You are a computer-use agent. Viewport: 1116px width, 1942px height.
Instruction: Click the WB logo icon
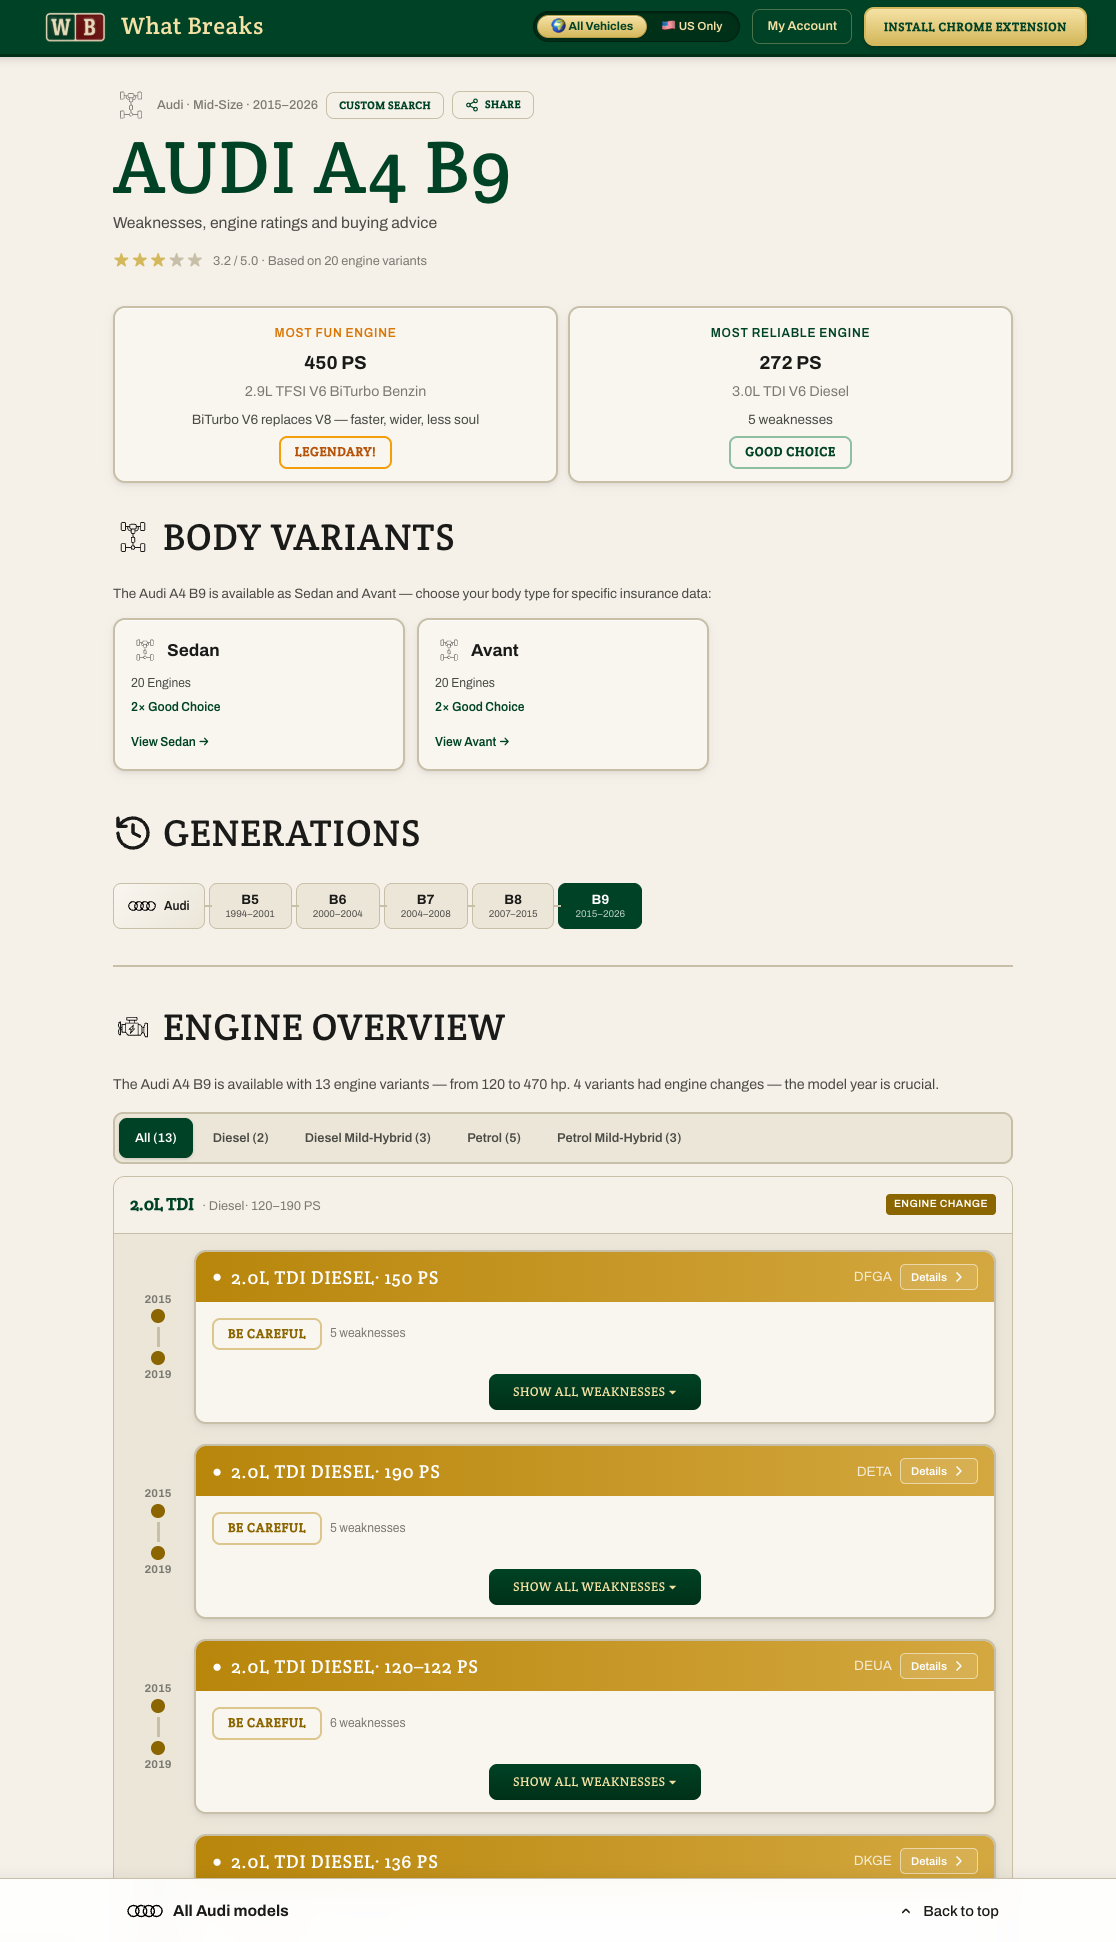coord(75,27)
